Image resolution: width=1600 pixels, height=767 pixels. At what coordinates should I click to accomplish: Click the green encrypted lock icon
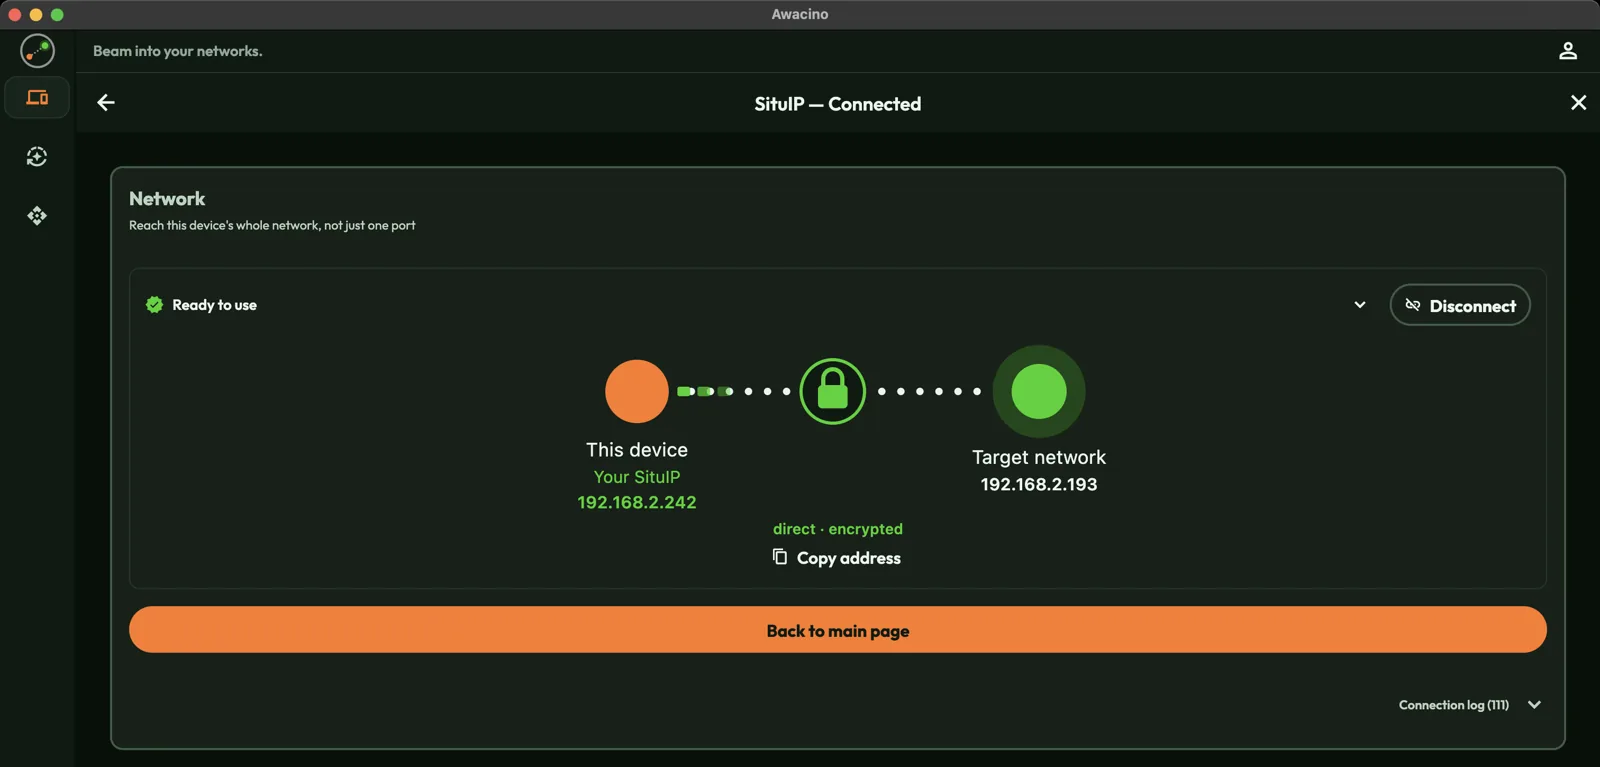pos(833,391)
